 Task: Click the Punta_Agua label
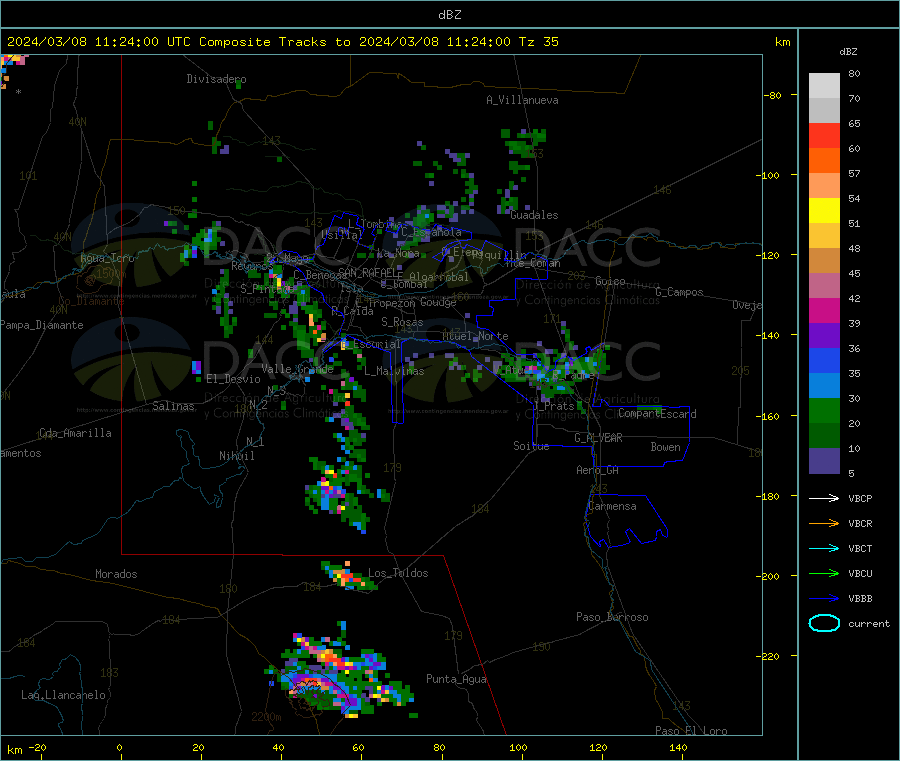pos(456,679)
